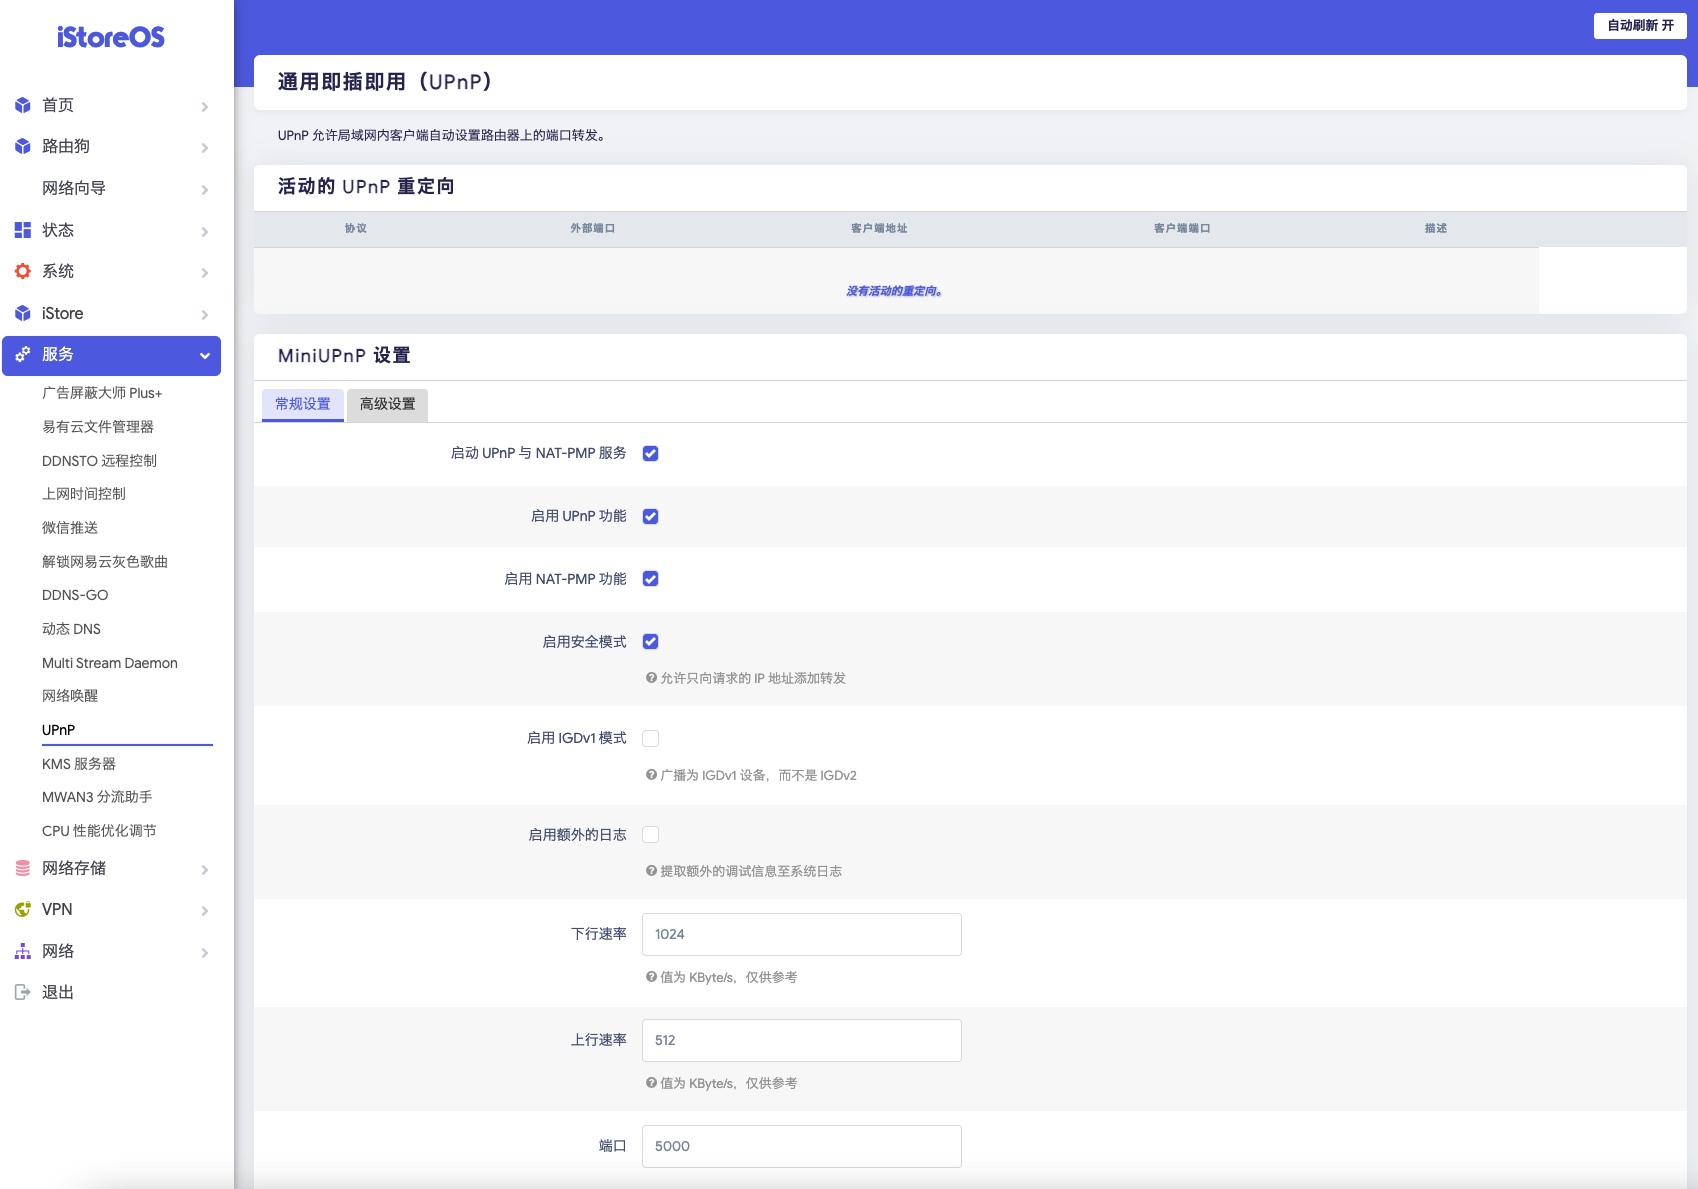Expand the 状态 menu chevron
The image size is (1698, 1189).
tap(205, 231)
